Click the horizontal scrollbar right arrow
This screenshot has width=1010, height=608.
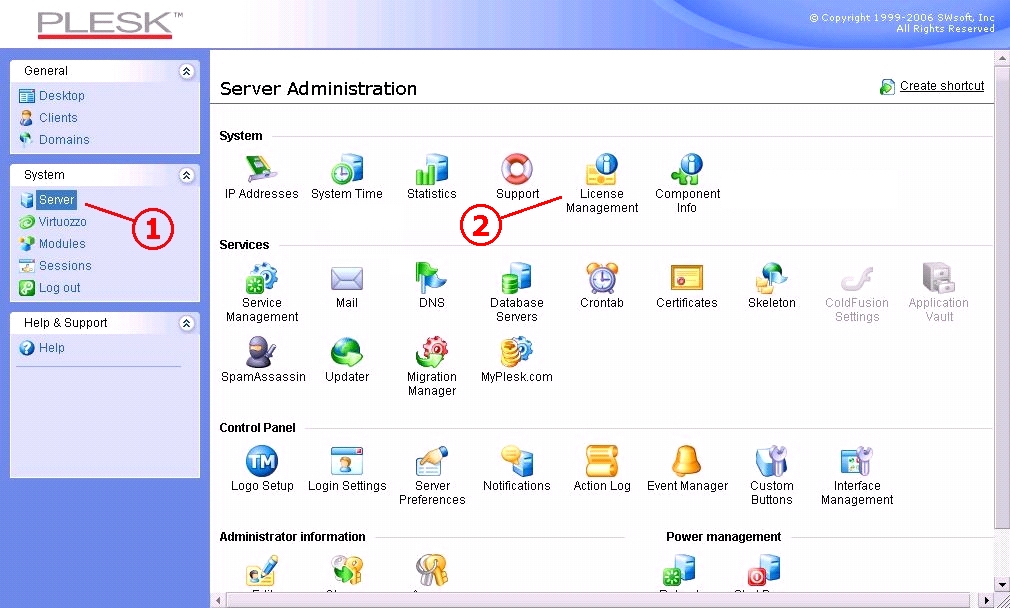click(987, 600)
